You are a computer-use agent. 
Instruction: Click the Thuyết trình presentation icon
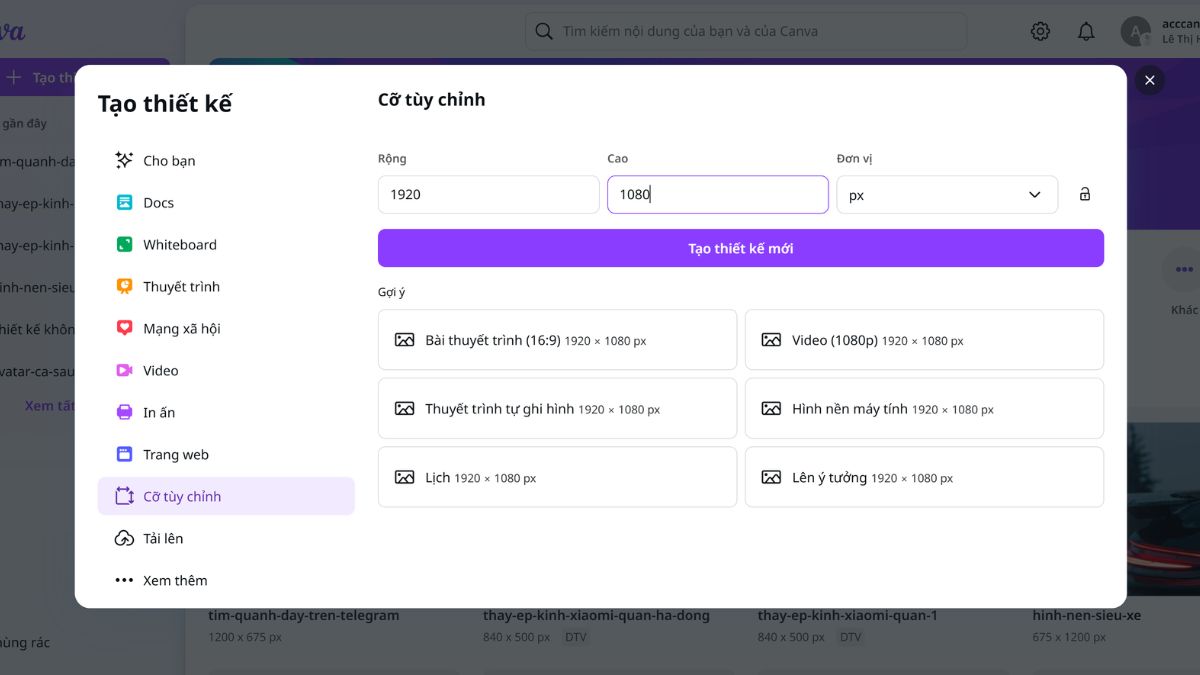[124, 286]
